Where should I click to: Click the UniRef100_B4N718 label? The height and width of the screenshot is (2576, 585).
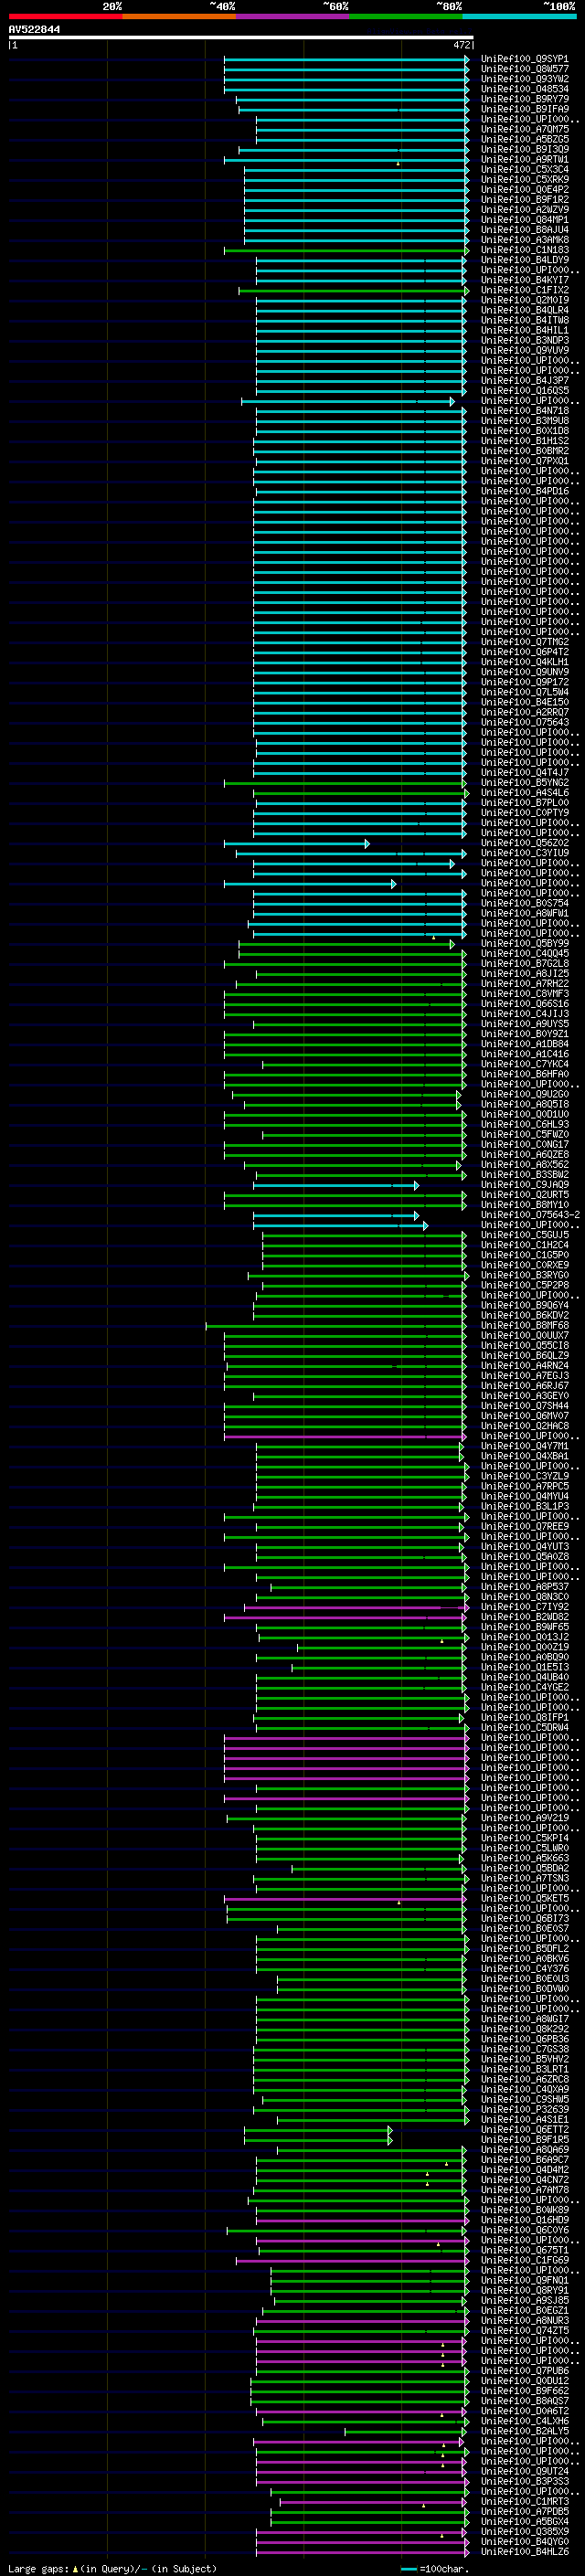524,411
